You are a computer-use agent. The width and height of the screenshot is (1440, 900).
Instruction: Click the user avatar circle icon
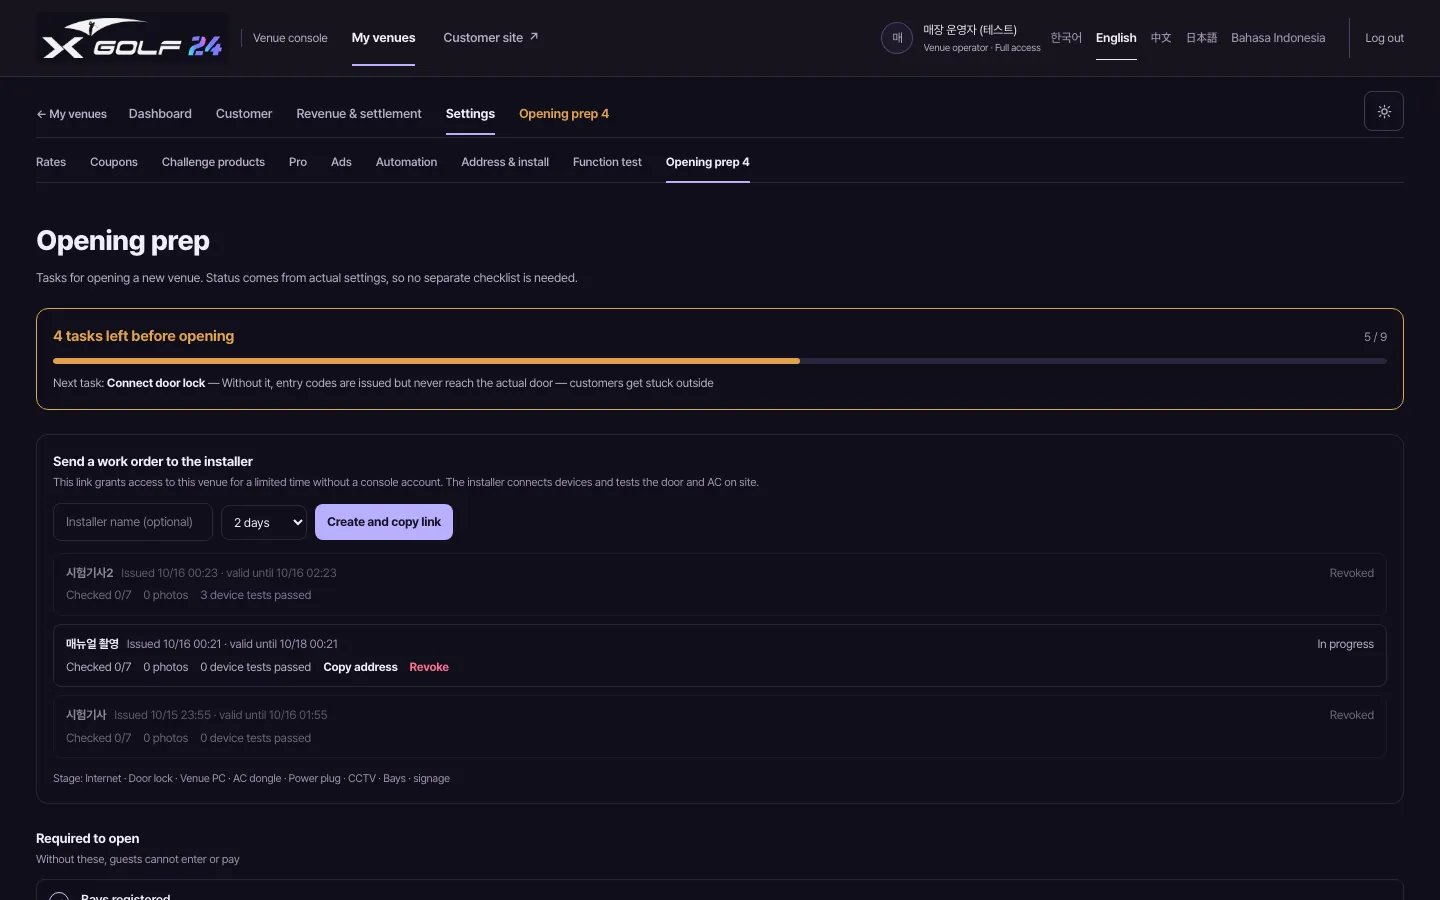[897, 38]
